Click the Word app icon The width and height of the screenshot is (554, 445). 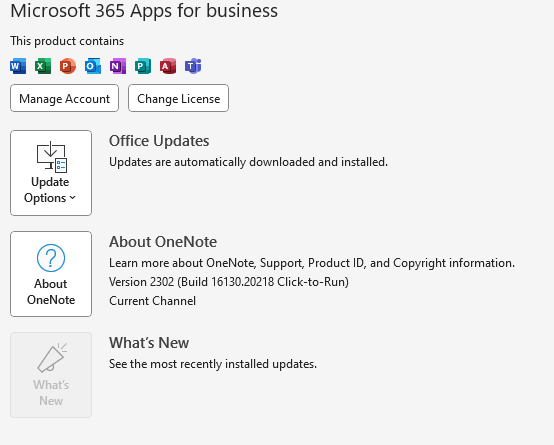tap(18, 66)
